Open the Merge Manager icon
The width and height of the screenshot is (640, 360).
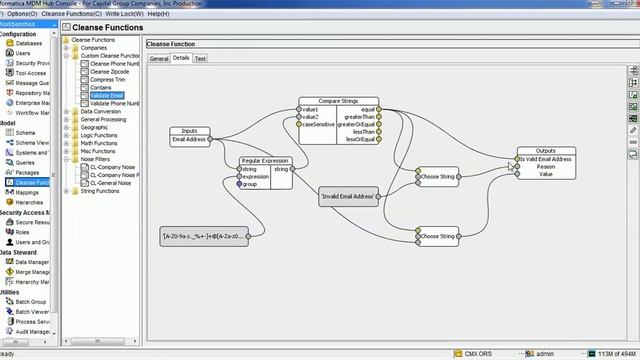pyautogui.click(x=10, y=272)
